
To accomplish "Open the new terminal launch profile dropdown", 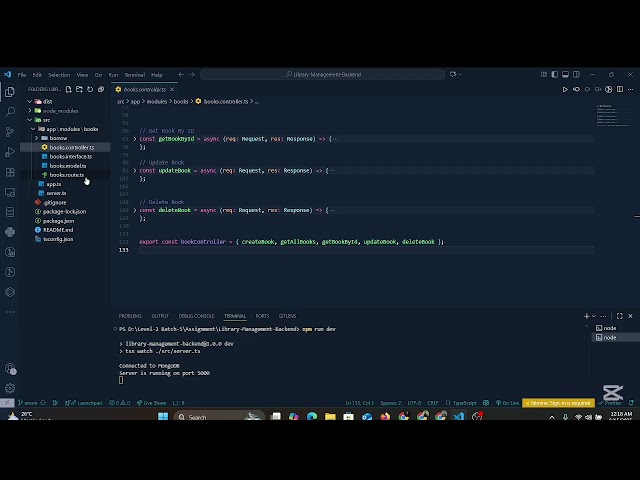I will pyautogui.click(x=594, y=316).
